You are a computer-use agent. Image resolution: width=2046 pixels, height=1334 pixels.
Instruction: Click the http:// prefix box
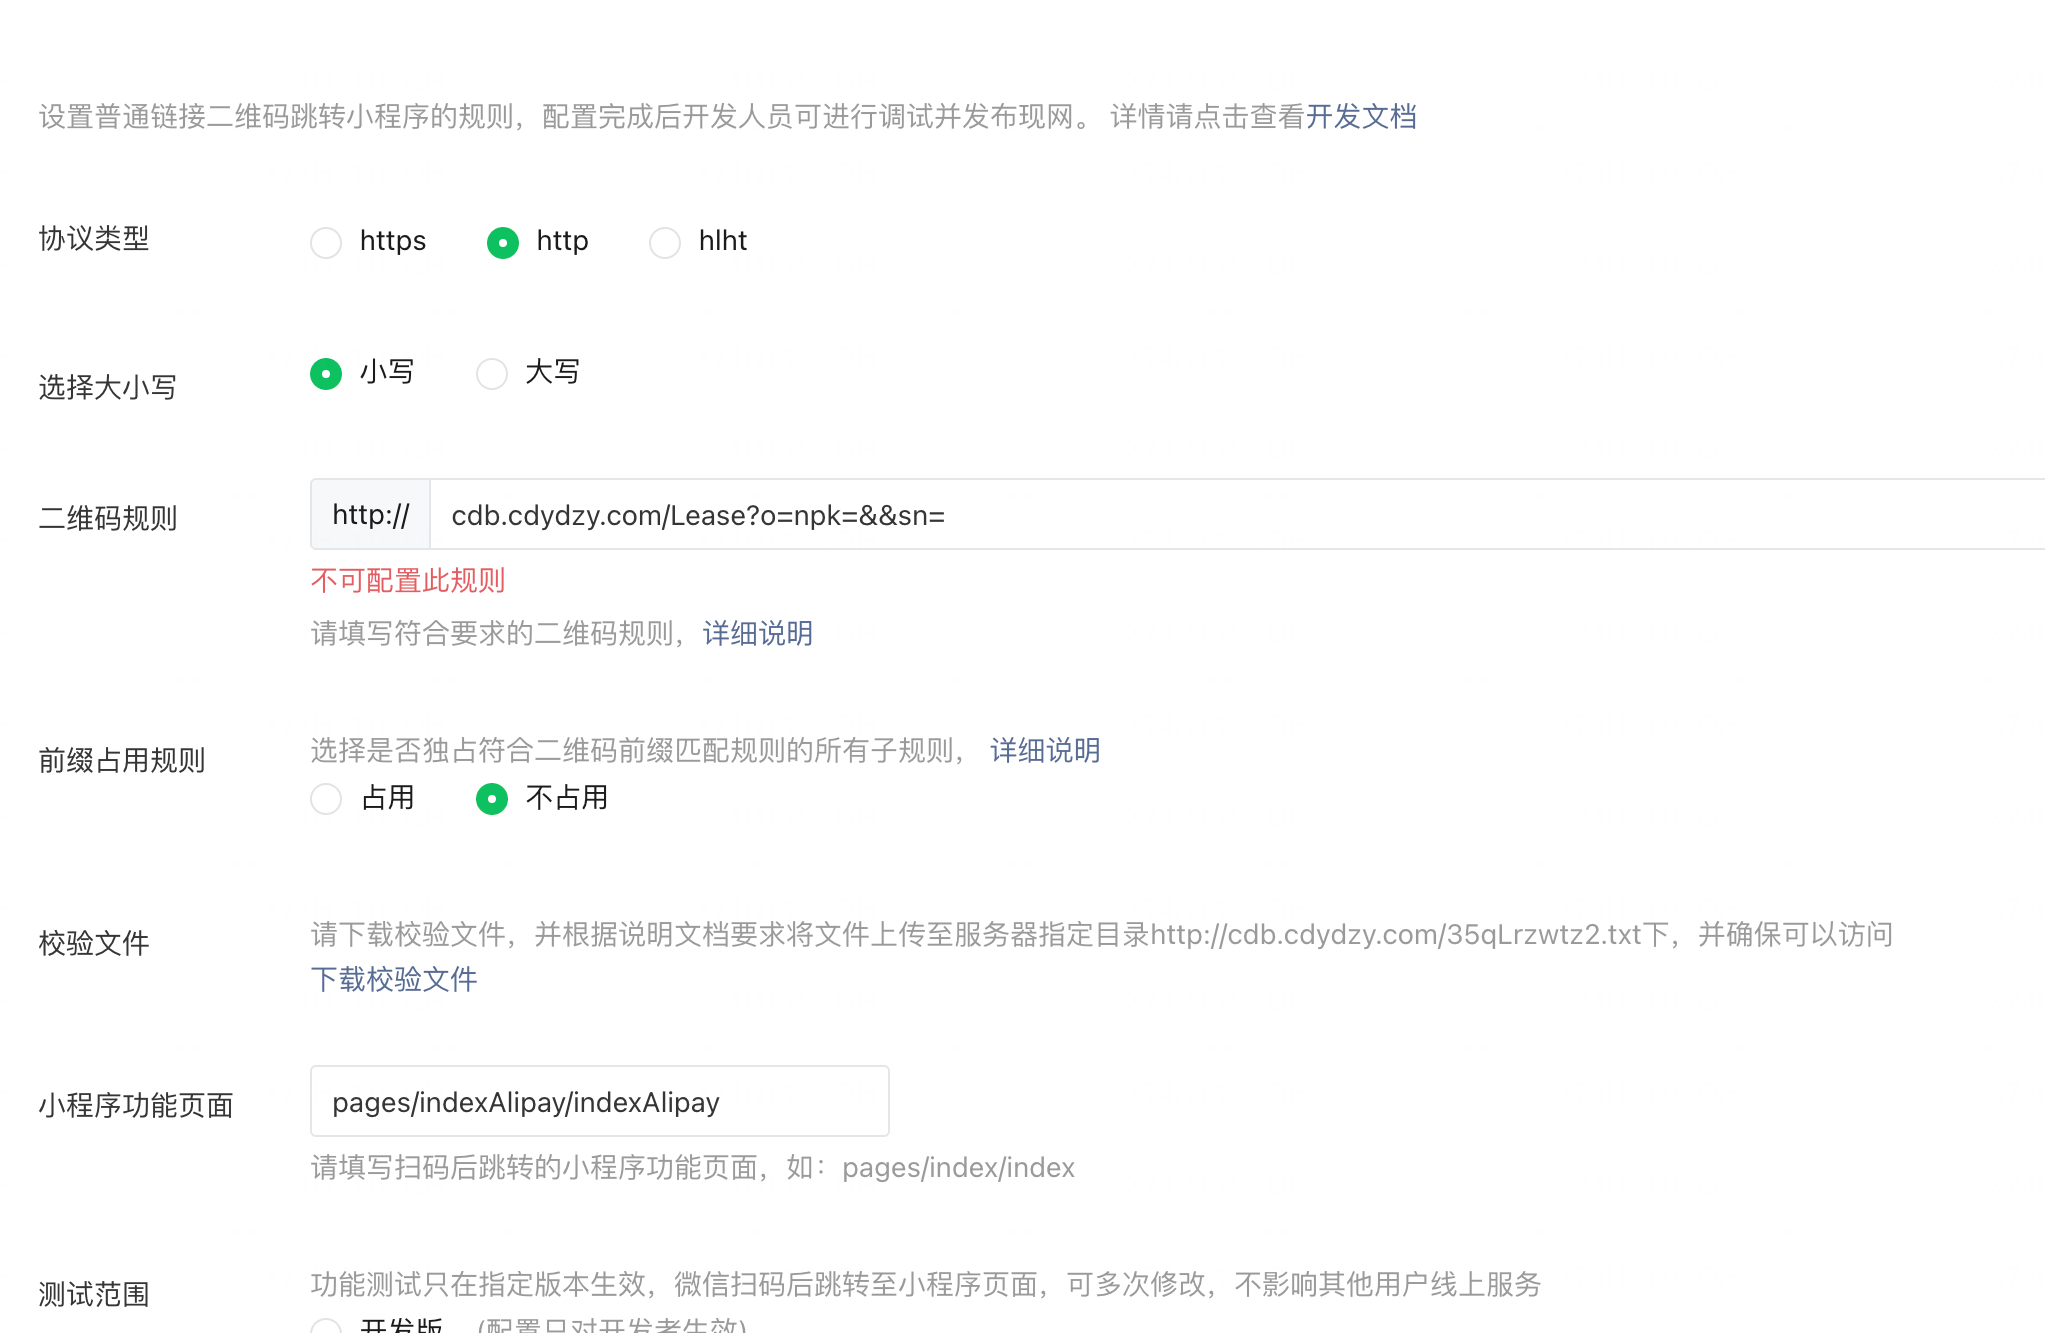[370, 515]
